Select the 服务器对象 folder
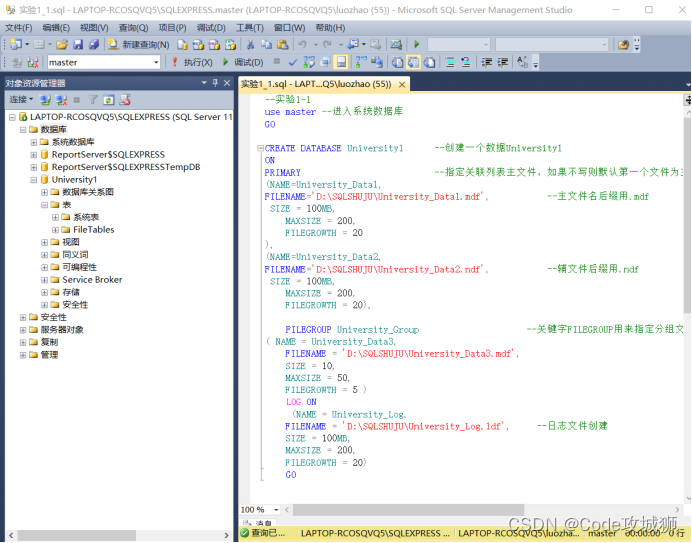The image size is (692, 543). click(62, 330)
